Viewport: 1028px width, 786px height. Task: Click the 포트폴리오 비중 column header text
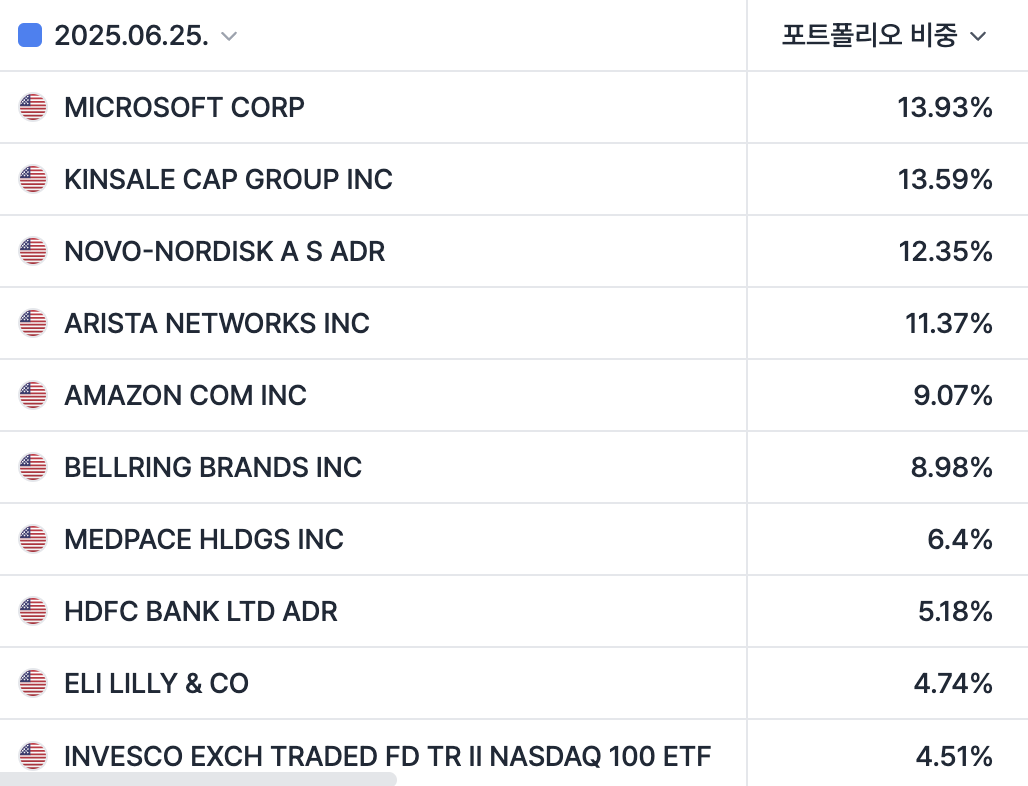tap(869, 36)
